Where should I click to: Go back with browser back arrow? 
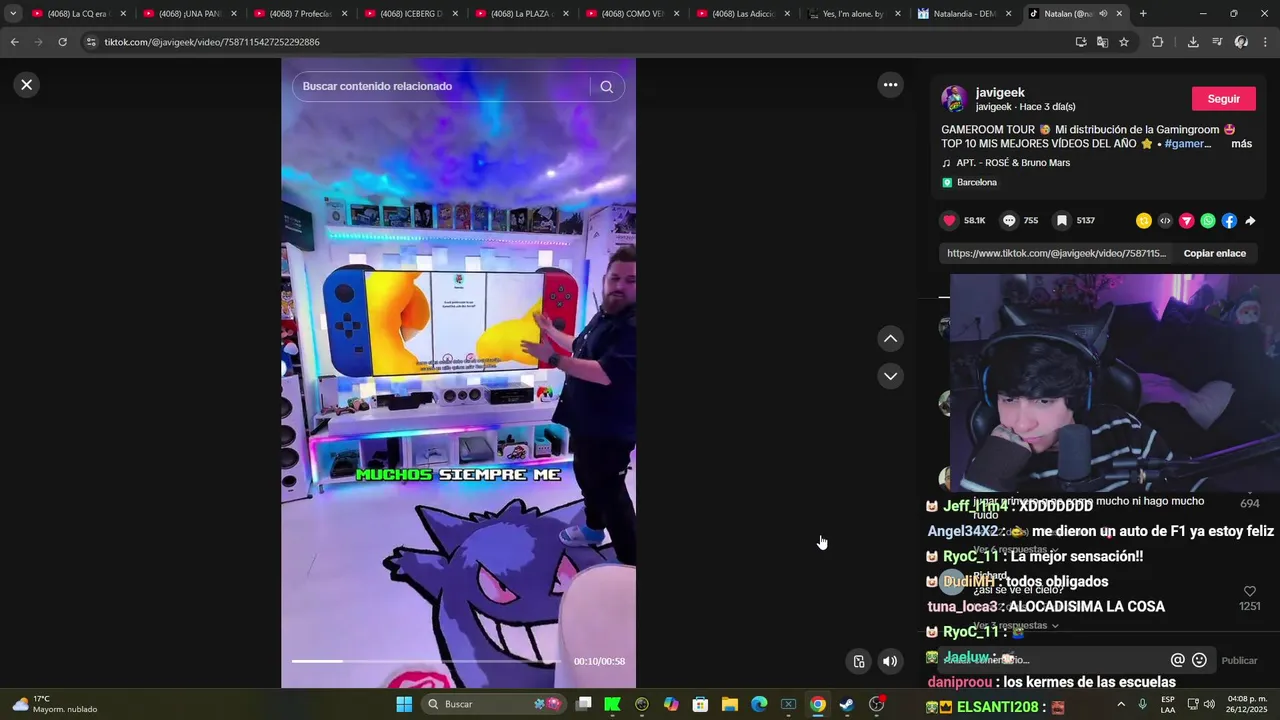(x=14, y=42)
